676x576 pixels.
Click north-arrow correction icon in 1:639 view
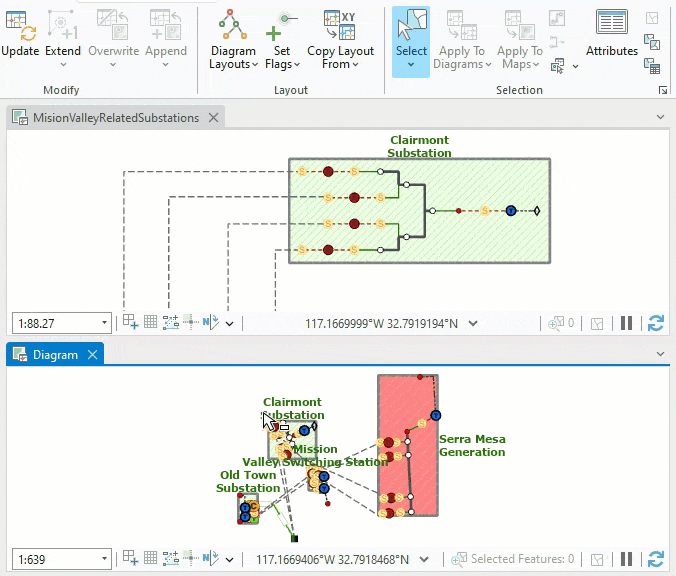(210, 558)
